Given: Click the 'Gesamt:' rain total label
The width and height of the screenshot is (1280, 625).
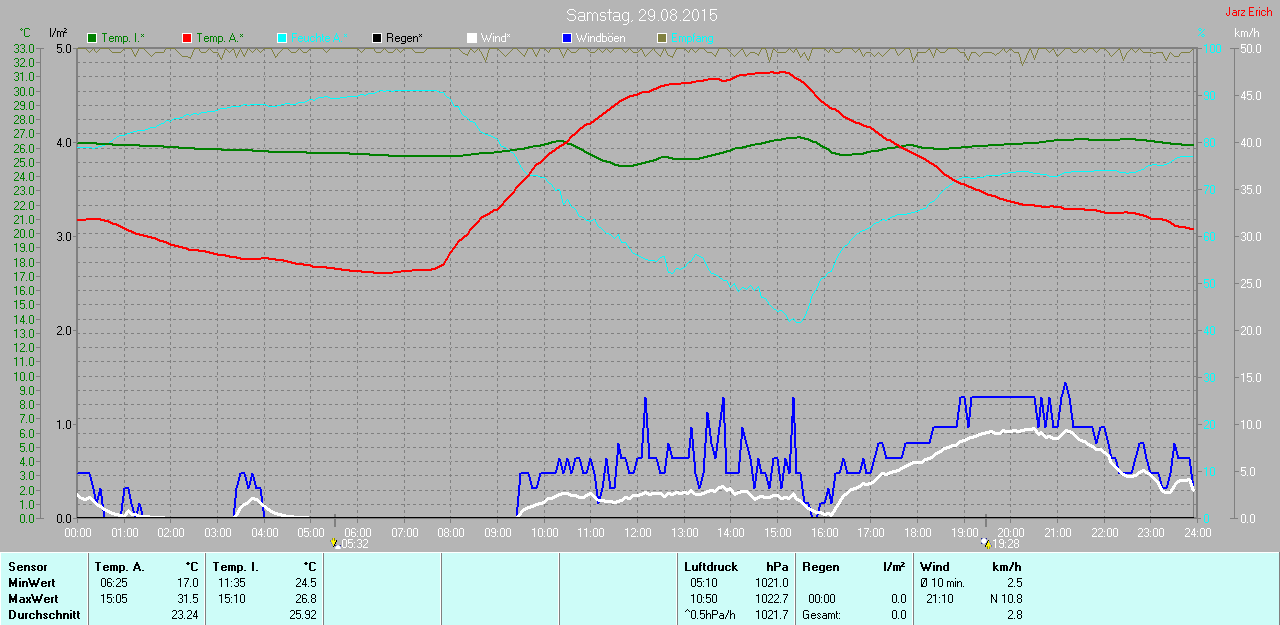Looking at the screenshot, I should [821, 615].
